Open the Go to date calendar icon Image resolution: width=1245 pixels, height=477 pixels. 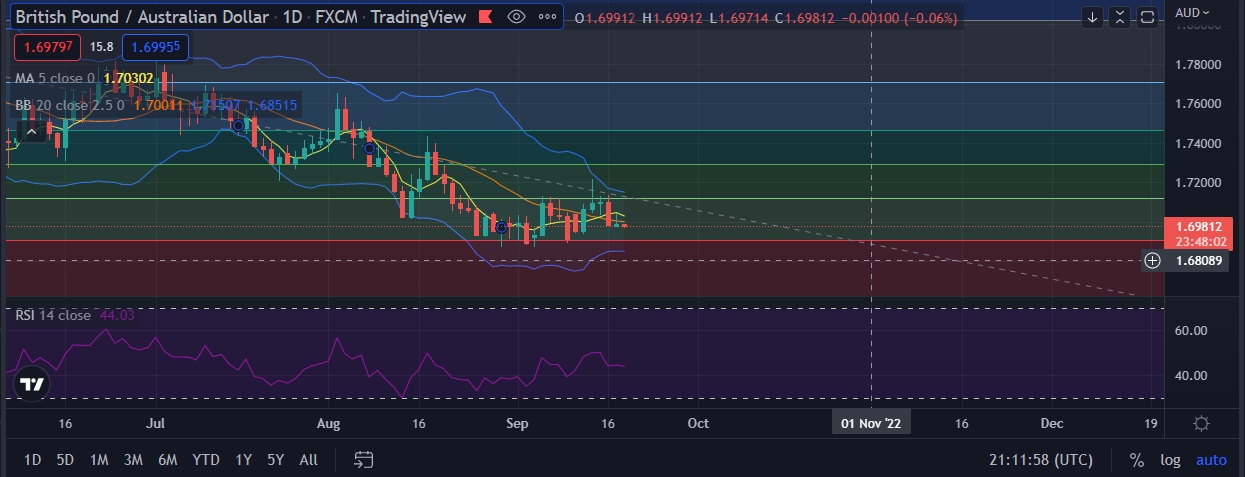coord(364,460)
